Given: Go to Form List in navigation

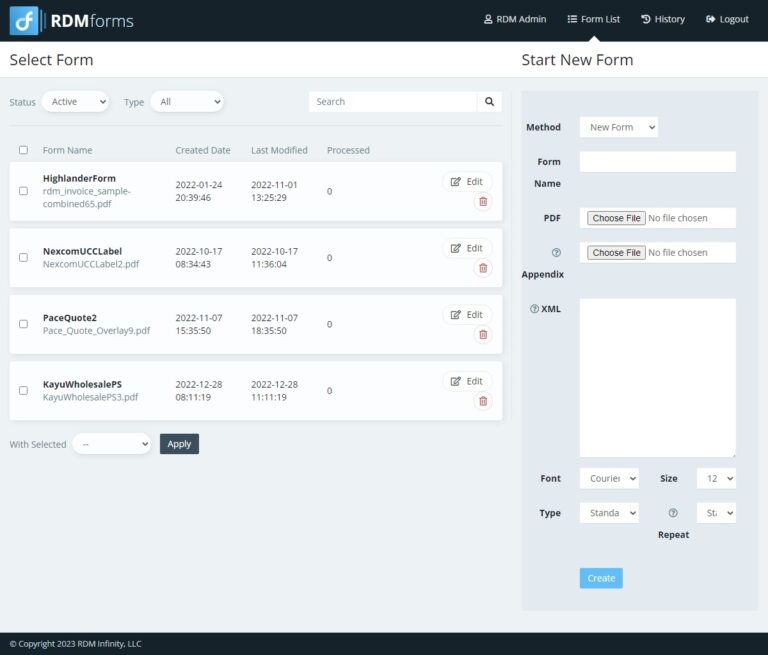Looking at the screenshot, I should [594, 19].
